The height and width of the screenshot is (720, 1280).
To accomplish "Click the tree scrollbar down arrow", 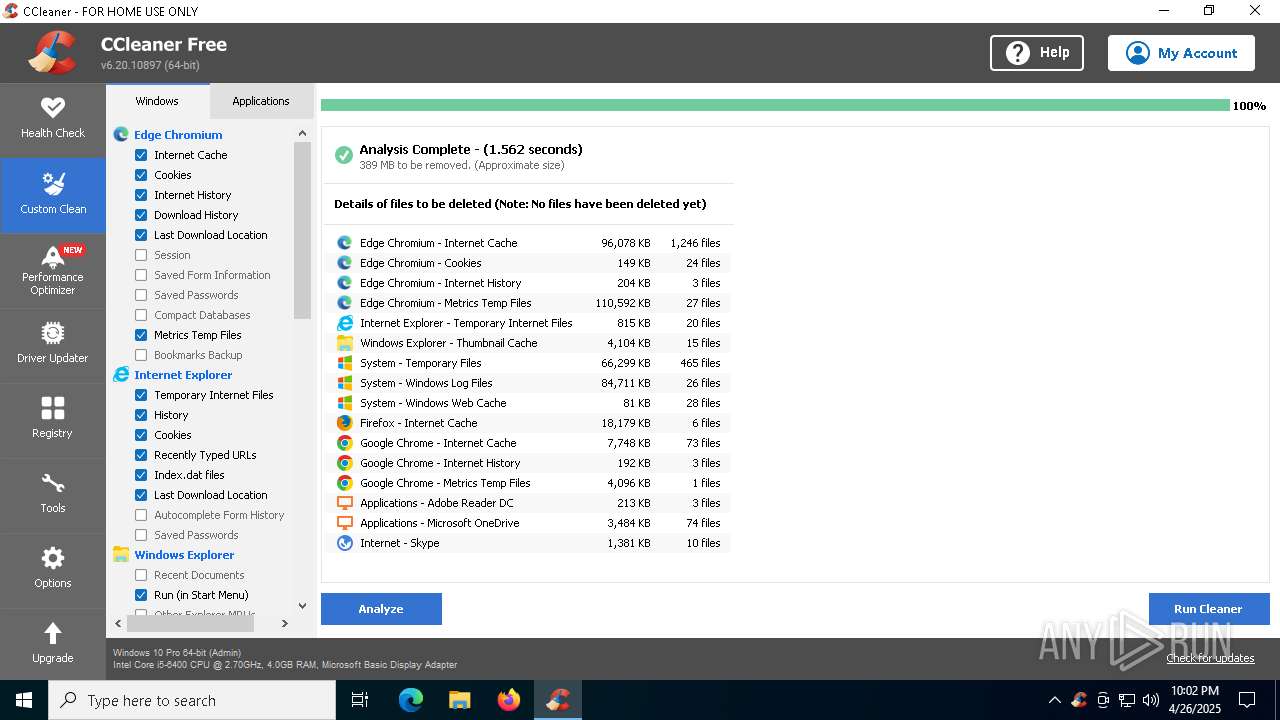I will [x=302, y=606].
